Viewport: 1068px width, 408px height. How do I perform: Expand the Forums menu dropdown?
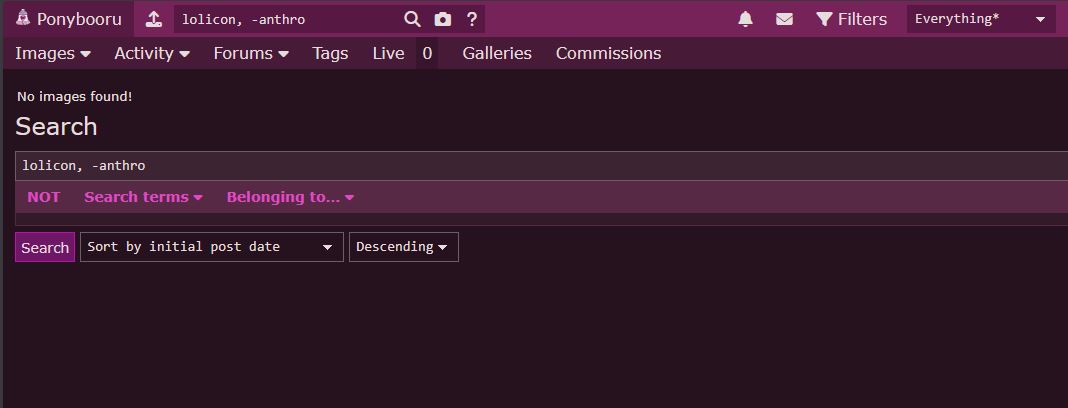[251, 53]
